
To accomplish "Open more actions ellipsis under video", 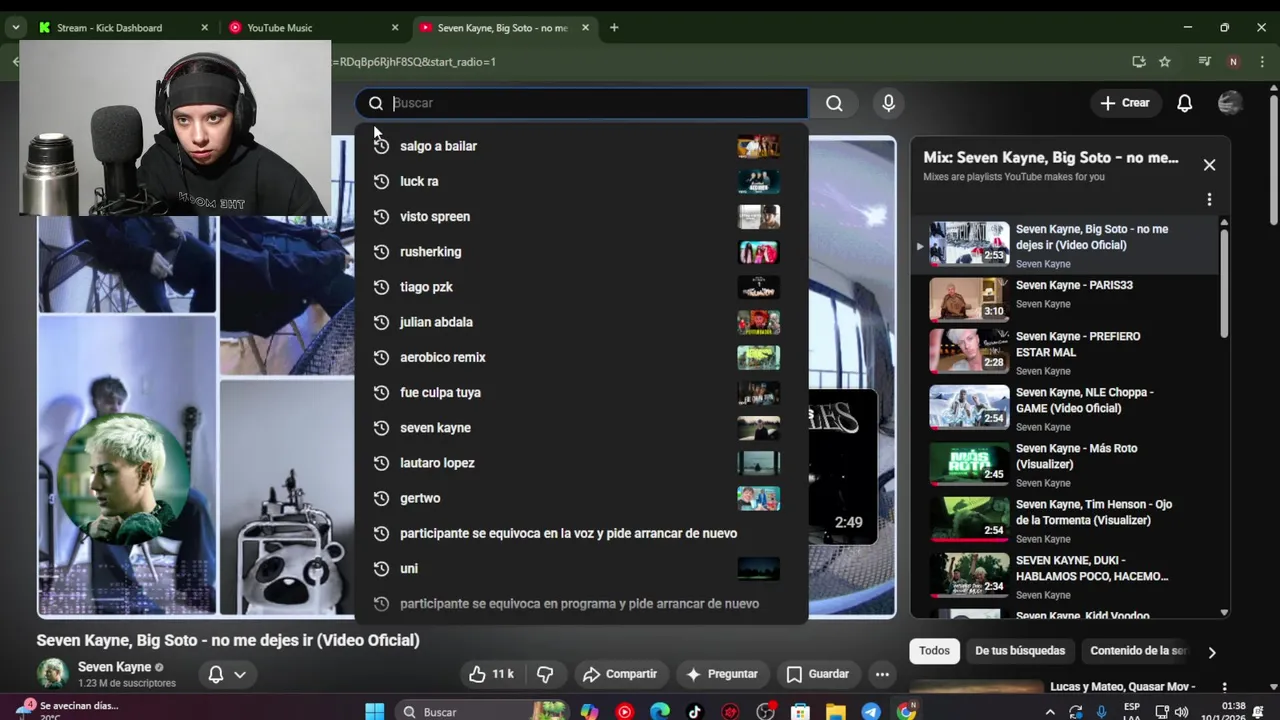I will (882, 674).
